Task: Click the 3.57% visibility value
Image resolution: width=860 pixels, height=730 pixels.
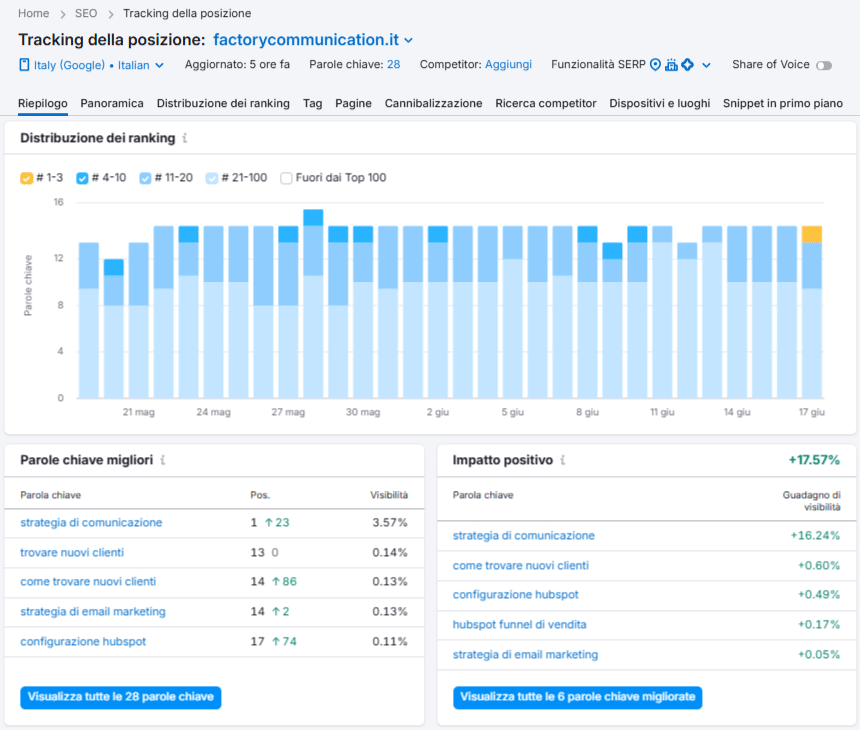Action: coord(390,523)
